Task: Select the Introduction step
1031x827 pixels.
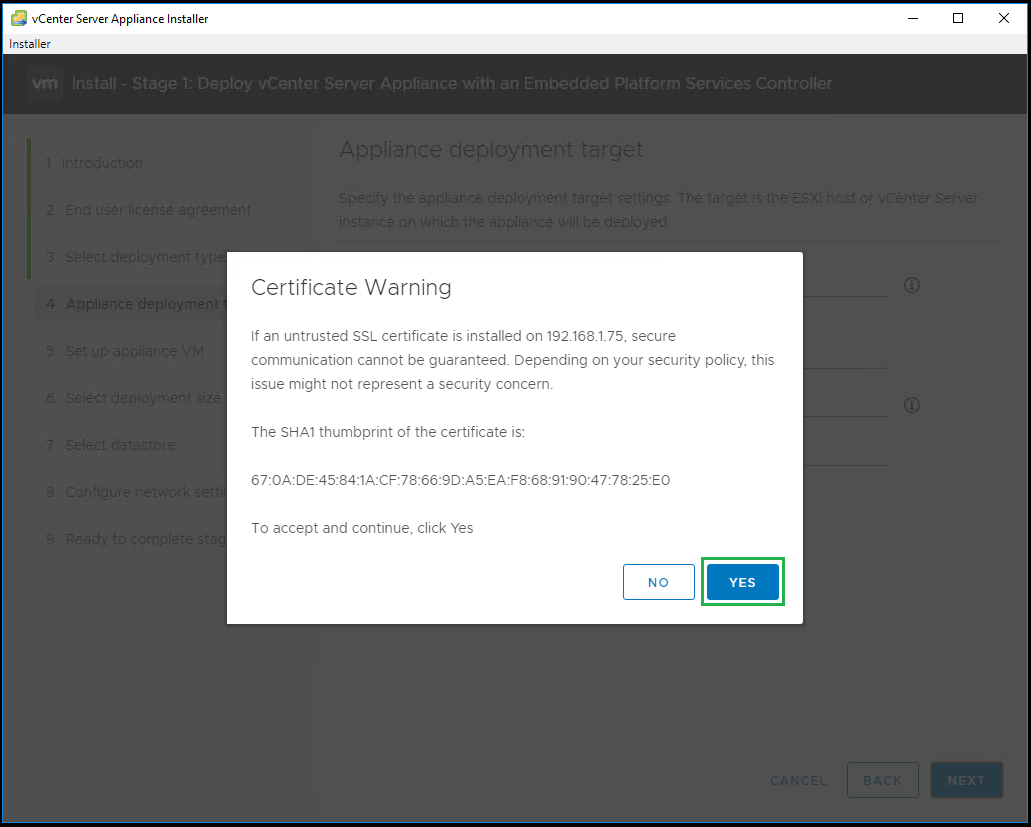Action: (x=102, y=163)
